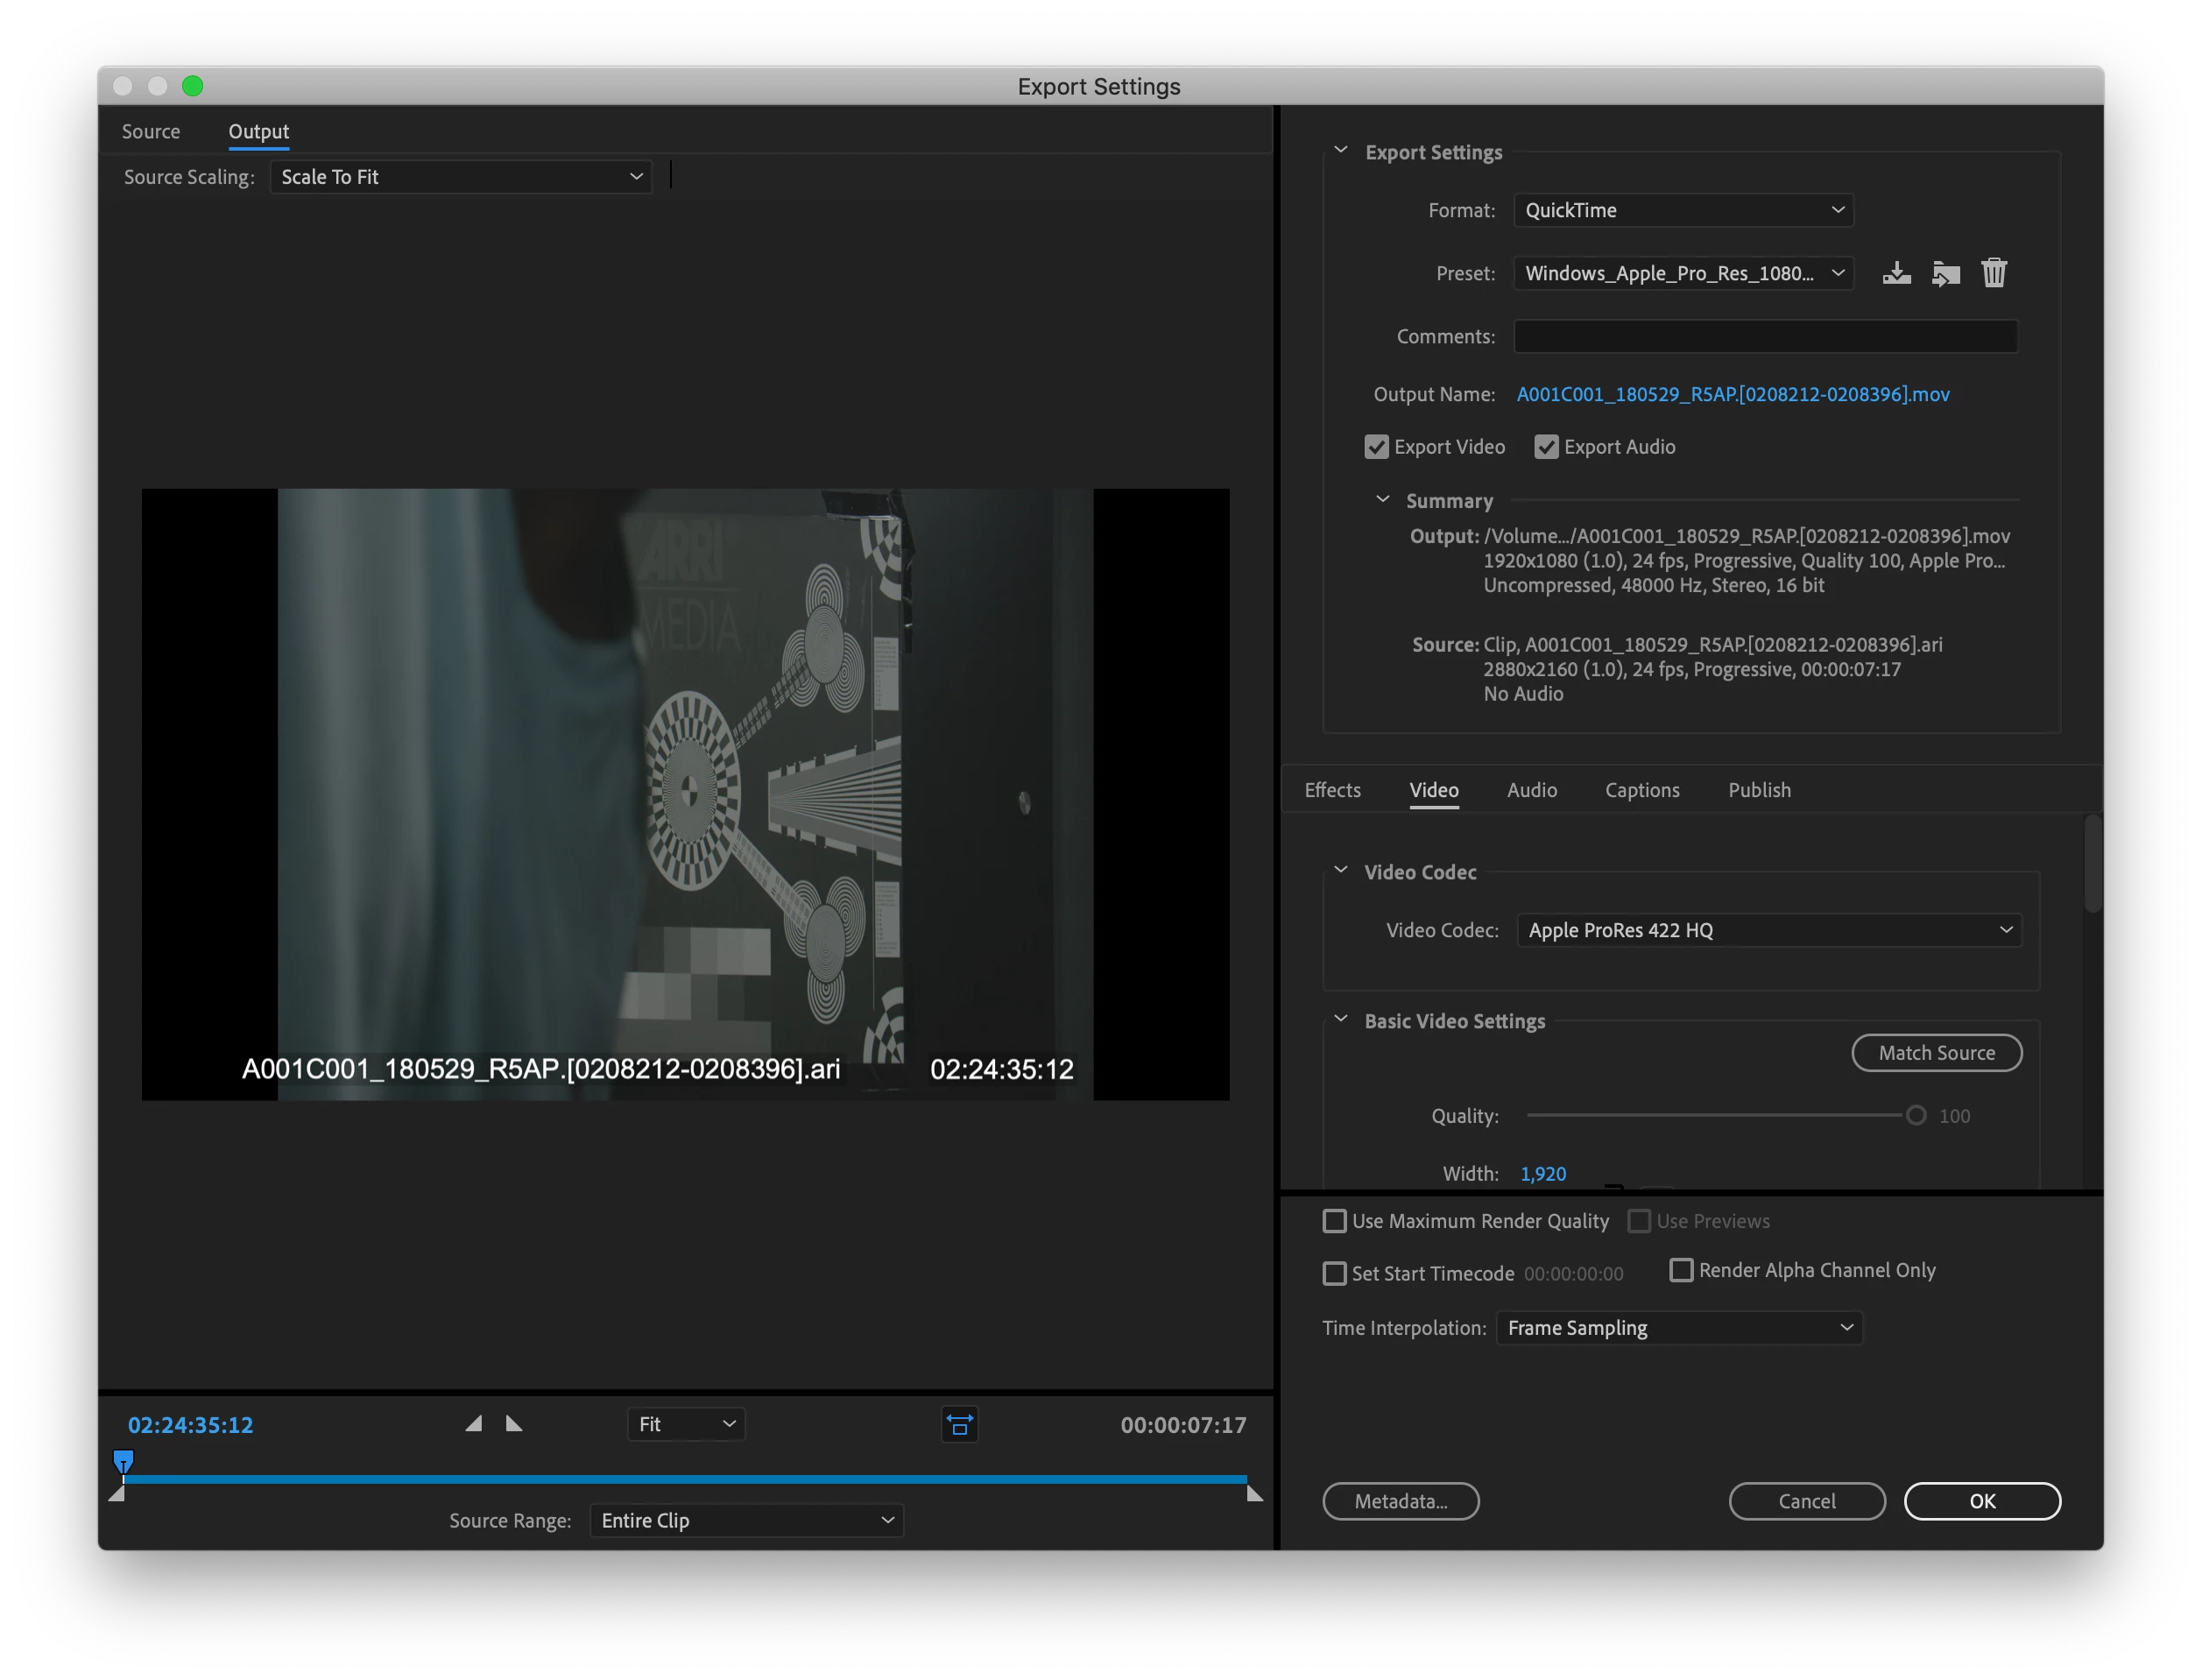Click the Set In Point triangle icon
Screen dimensions: 2202x1680
(474, 1424)
